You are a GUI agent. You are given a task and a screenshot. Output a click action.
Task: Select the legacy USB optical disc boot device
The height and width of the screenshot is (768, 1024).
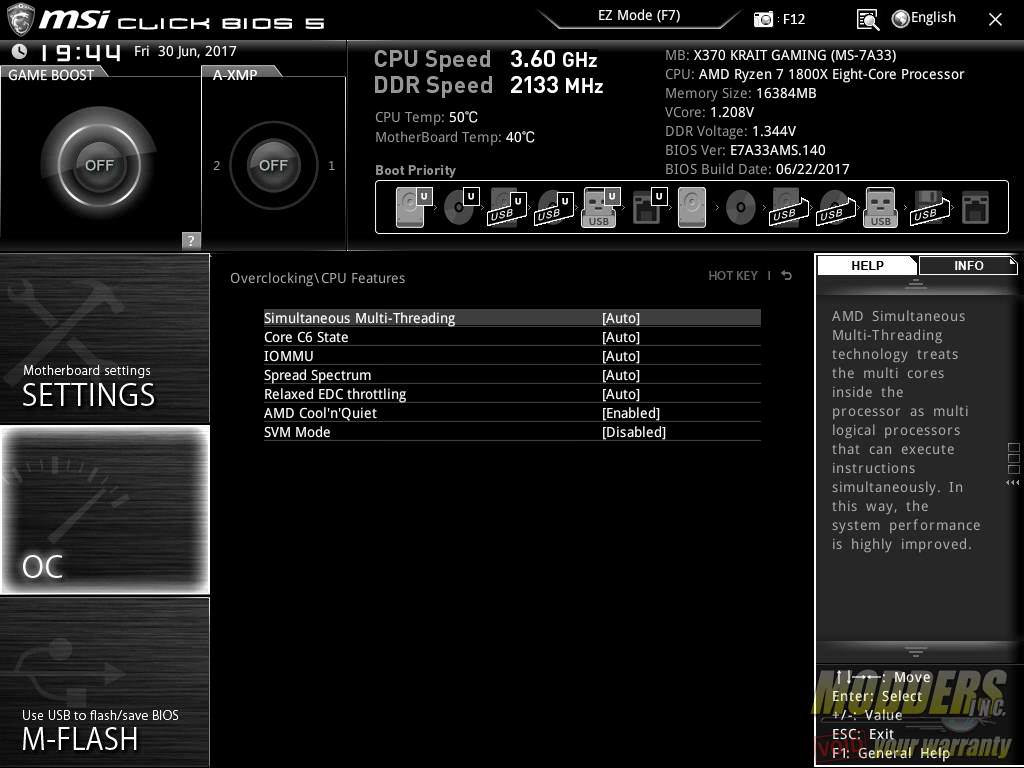tap(835, 208)
